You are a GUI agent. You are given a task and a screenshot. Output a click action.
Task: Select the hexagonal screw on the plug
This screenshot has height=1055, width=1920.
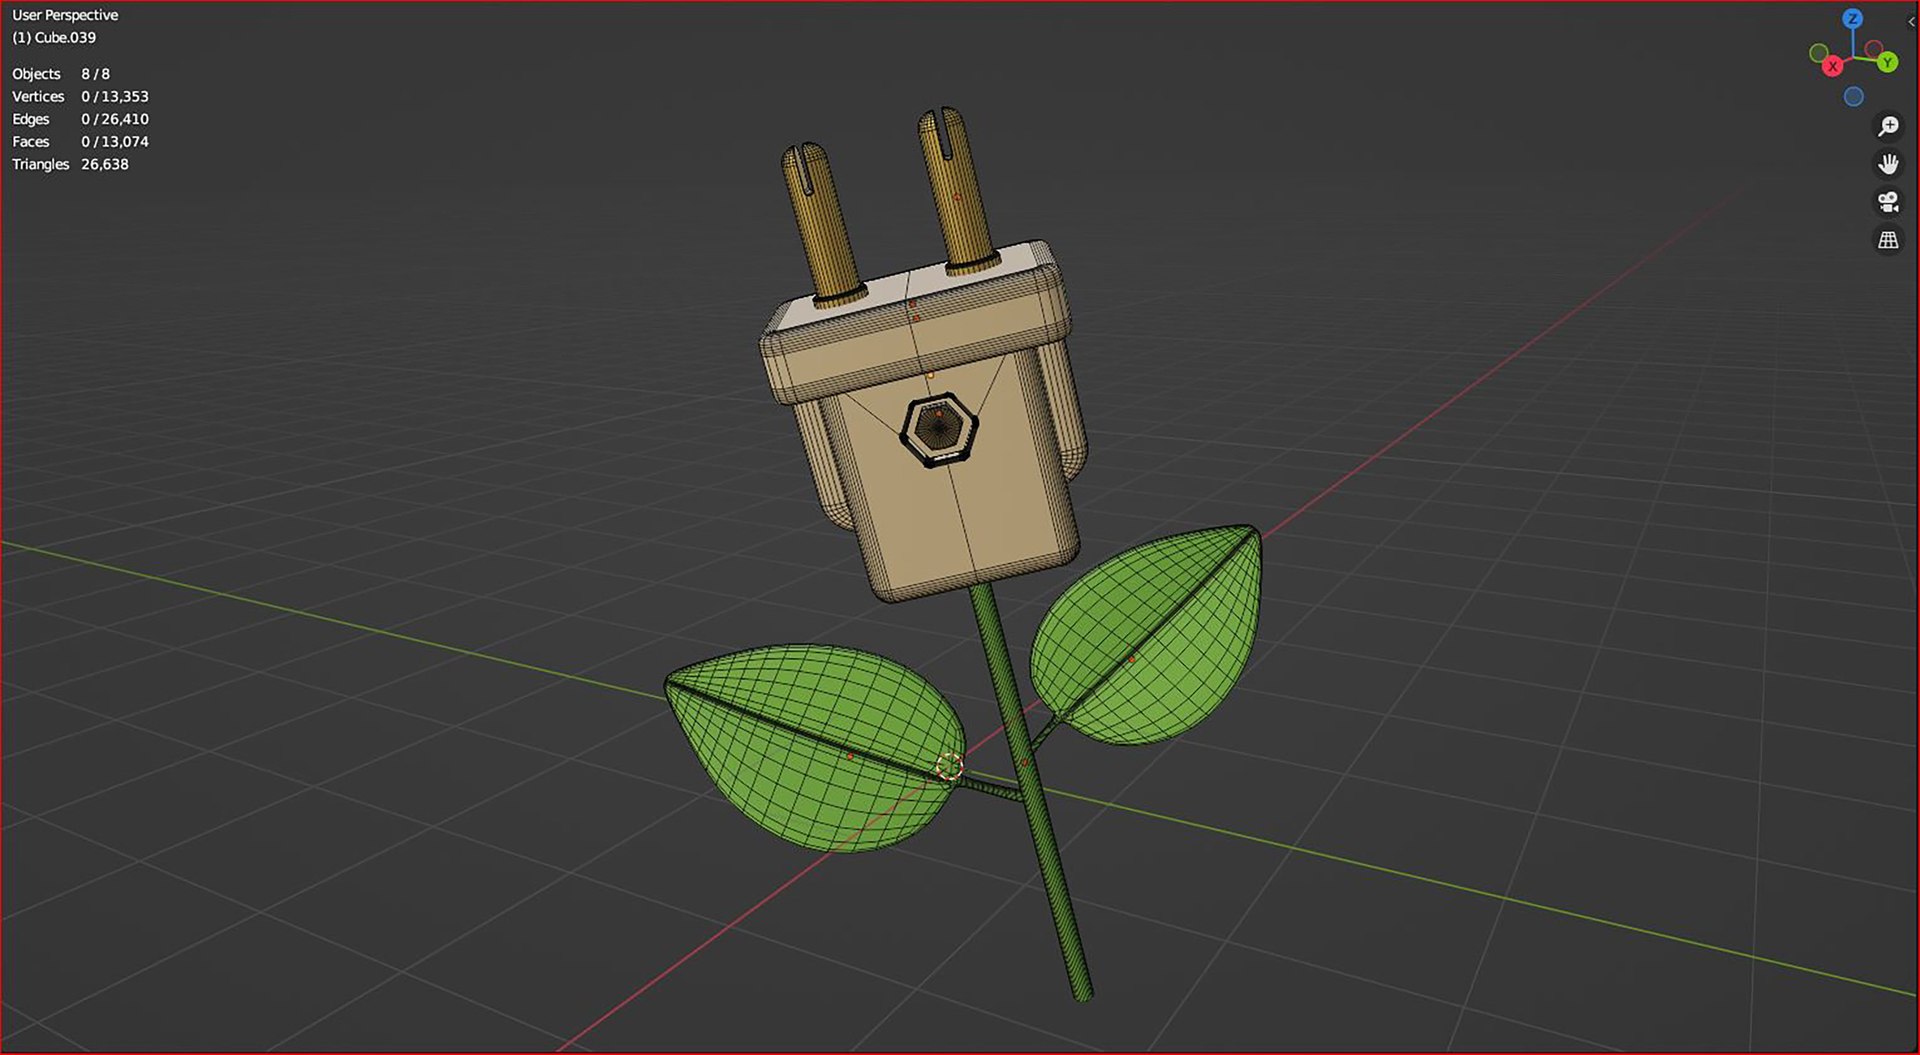[939, 429]
